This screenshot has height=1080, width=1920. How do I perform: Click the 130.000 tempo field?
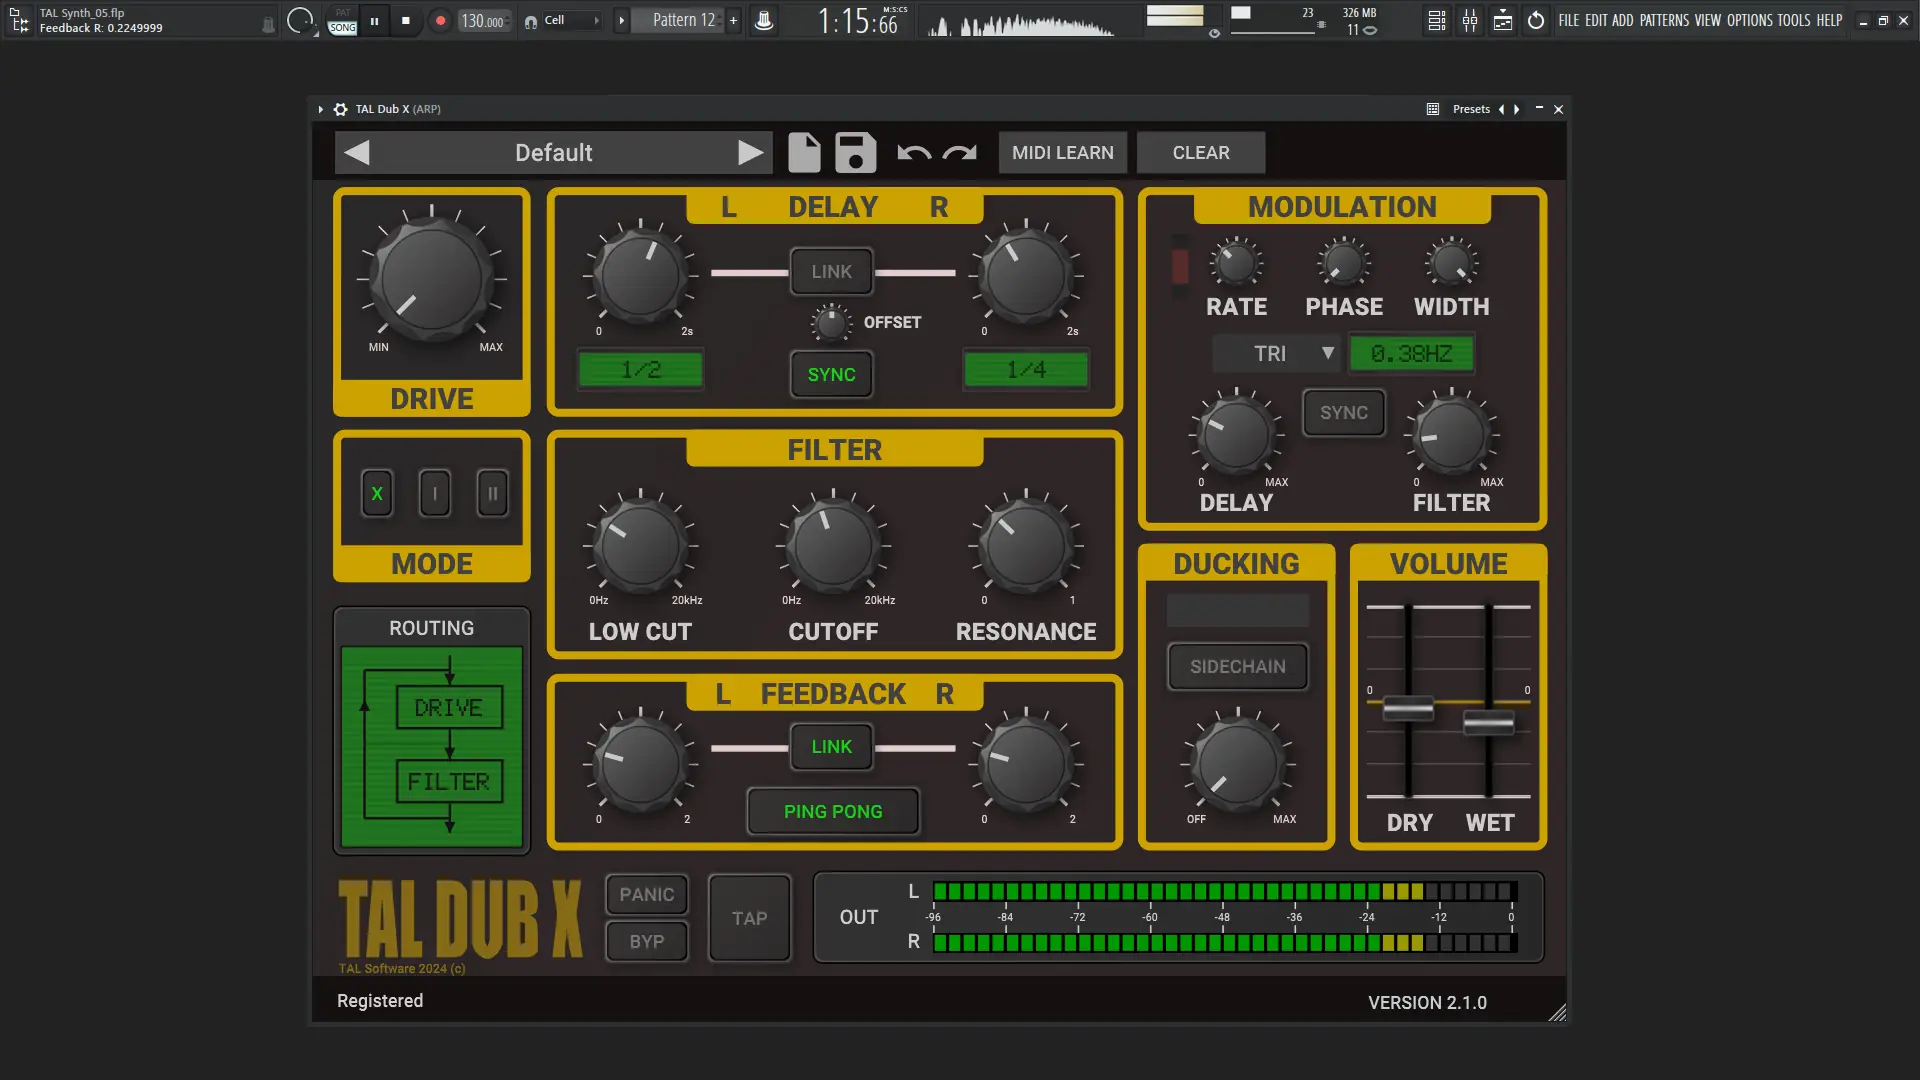[483, 20]
